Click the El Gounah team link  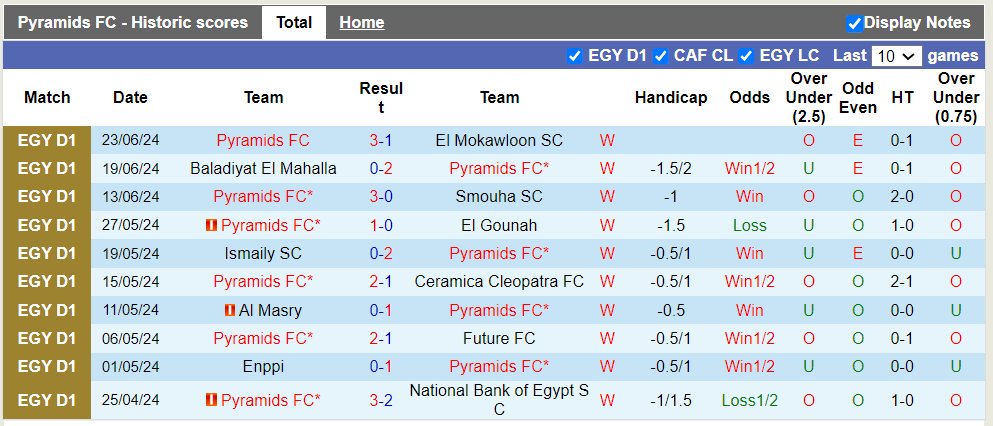click(x=499, y=226)
